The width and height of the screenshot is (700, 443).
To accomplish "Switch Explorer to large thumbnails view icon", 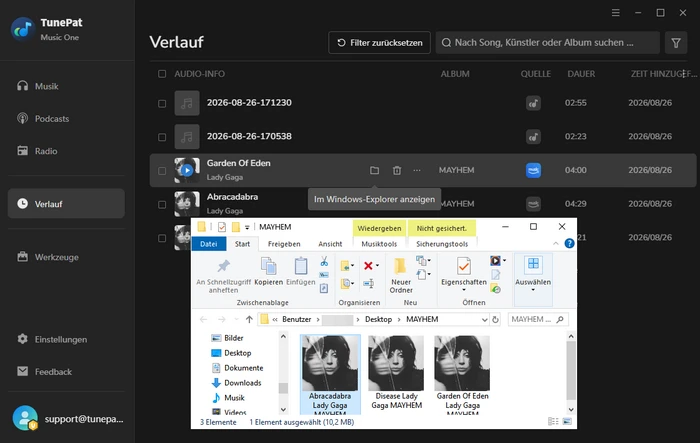I will tap(567, 422).
